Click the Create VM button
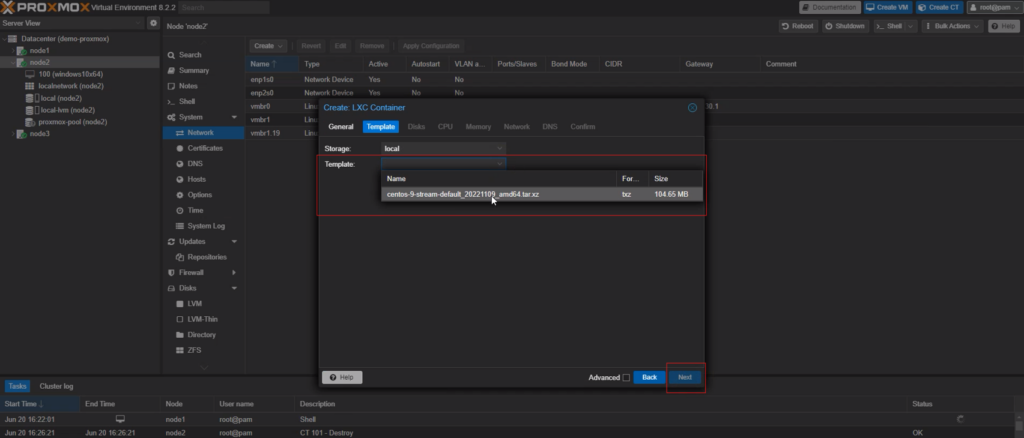1024x438 pixels. click(x=888, y=7)
